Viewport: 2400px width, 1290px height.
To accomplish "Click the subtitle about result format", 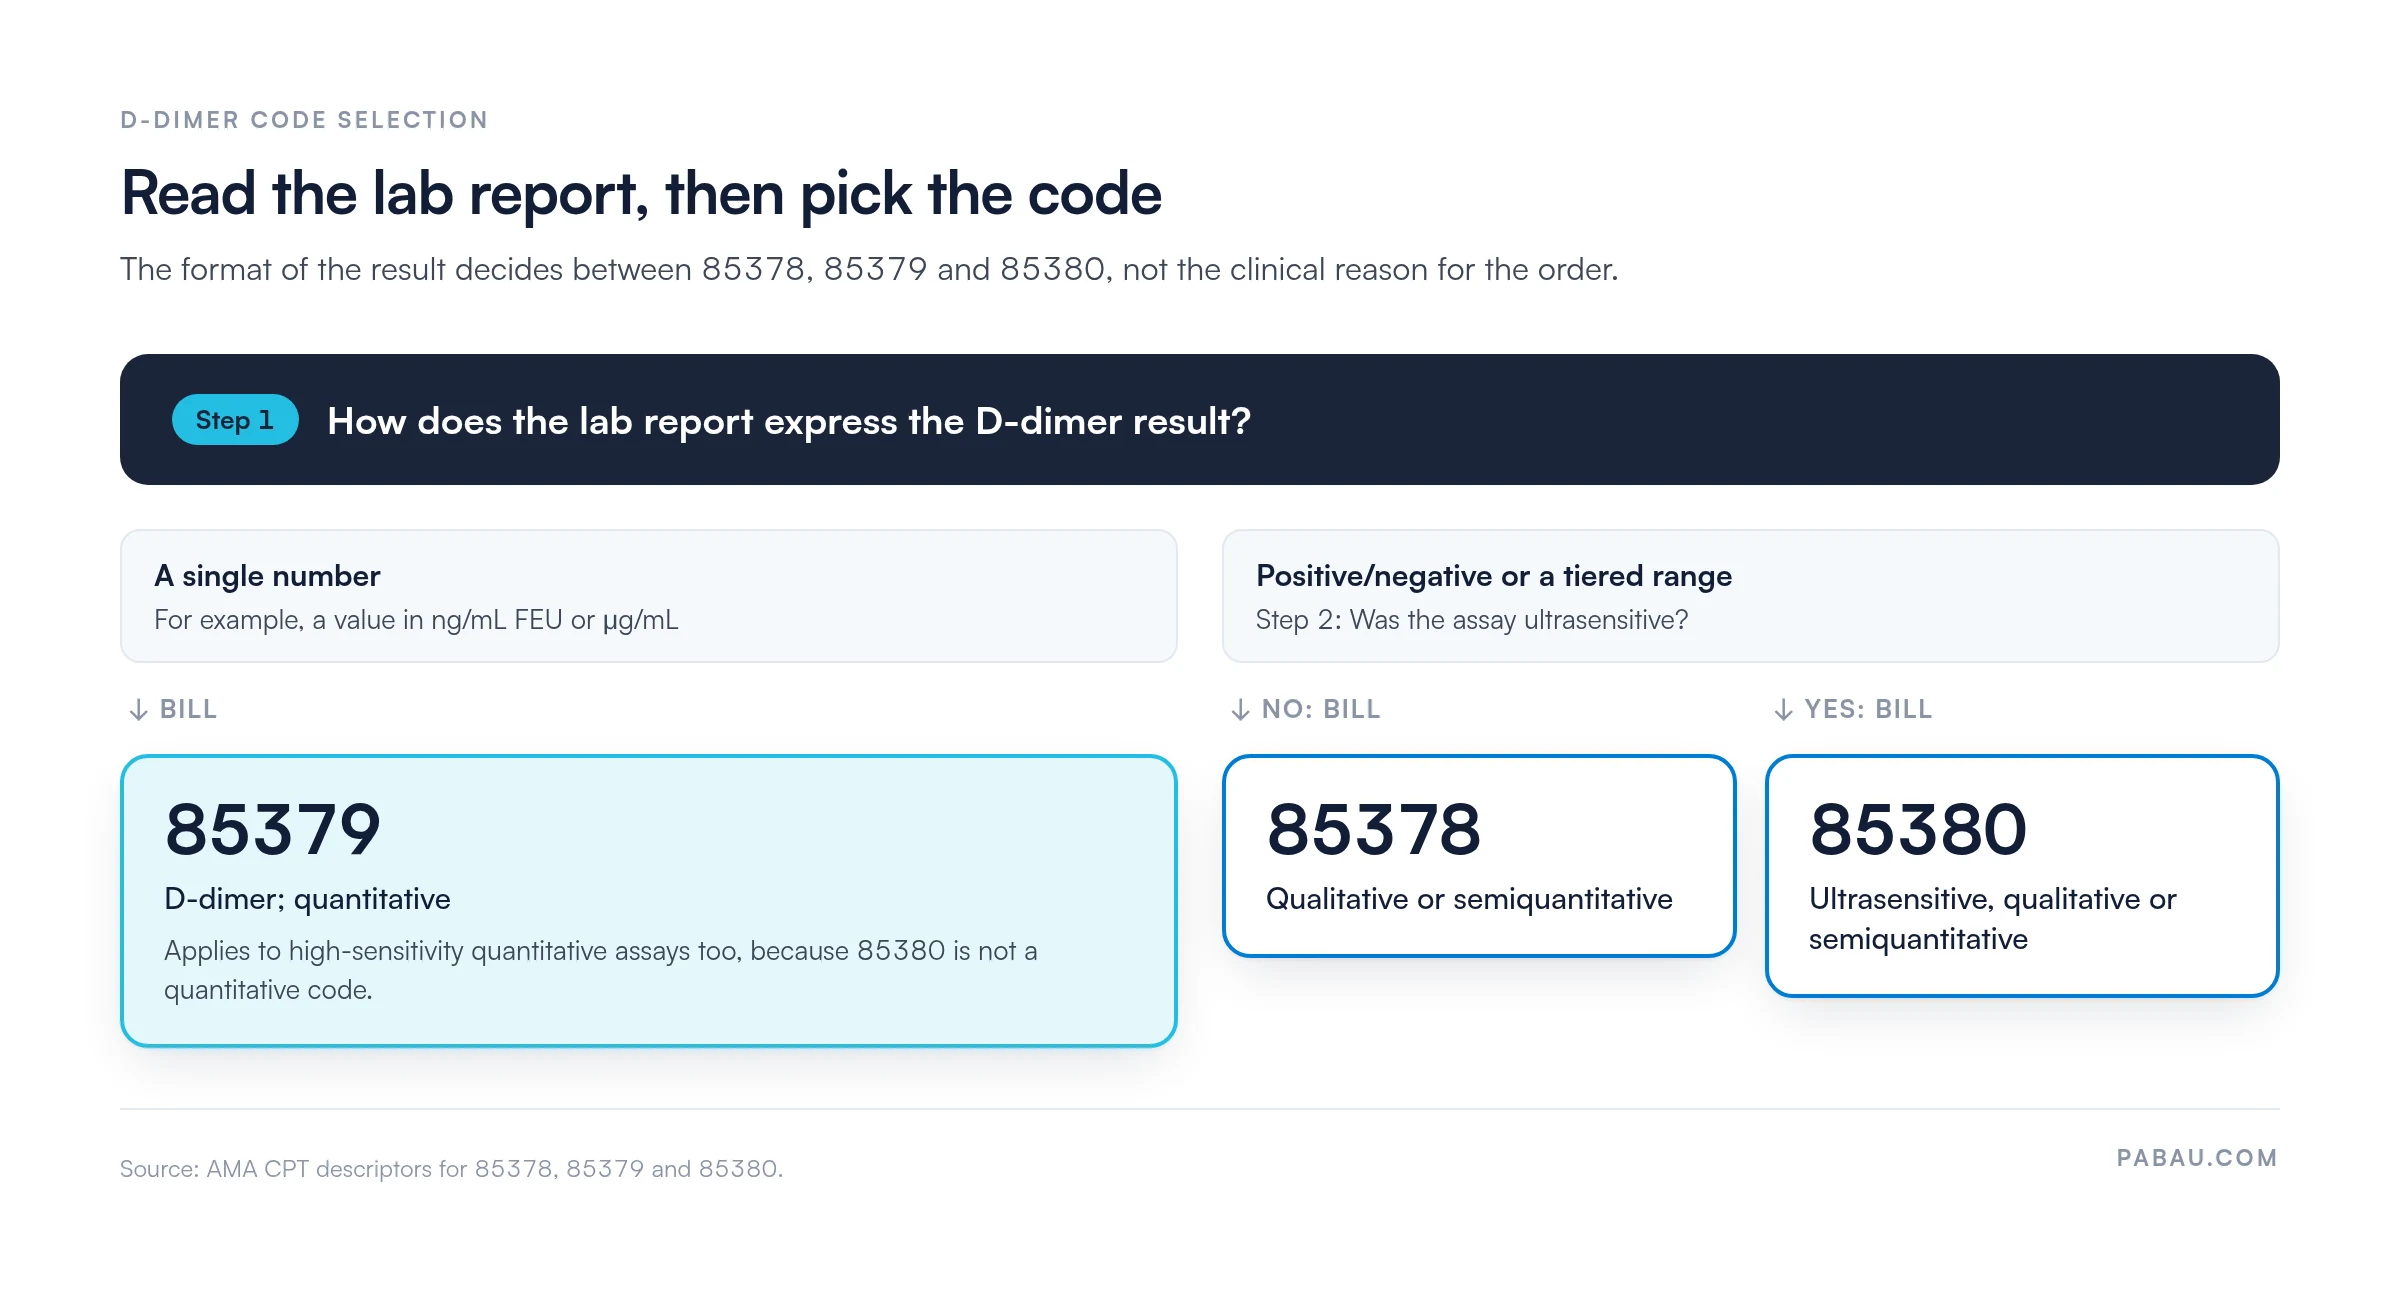I will click(x=869, y=269).
